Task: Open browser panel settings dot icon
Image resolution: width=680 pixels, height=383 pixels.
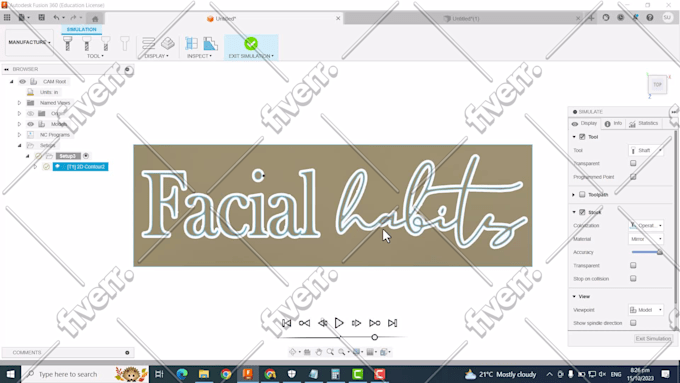Action: click(x=128, y=69)
